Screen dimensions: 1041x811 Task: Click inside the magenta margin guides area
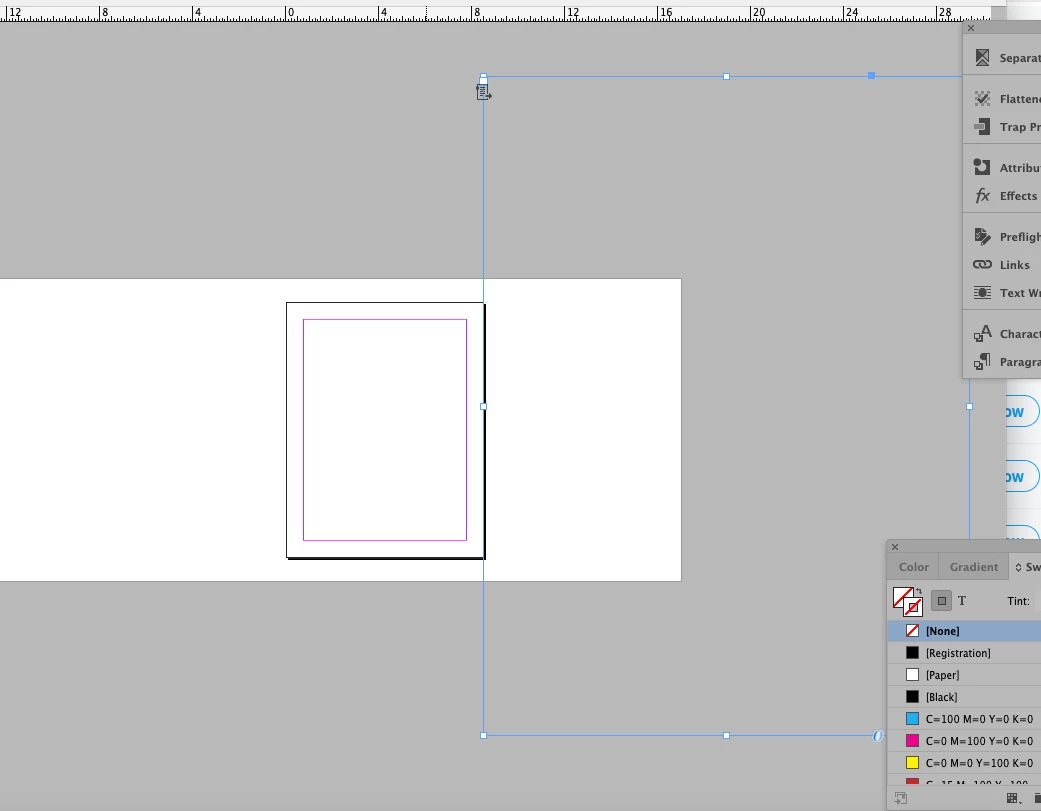(385, 429)
